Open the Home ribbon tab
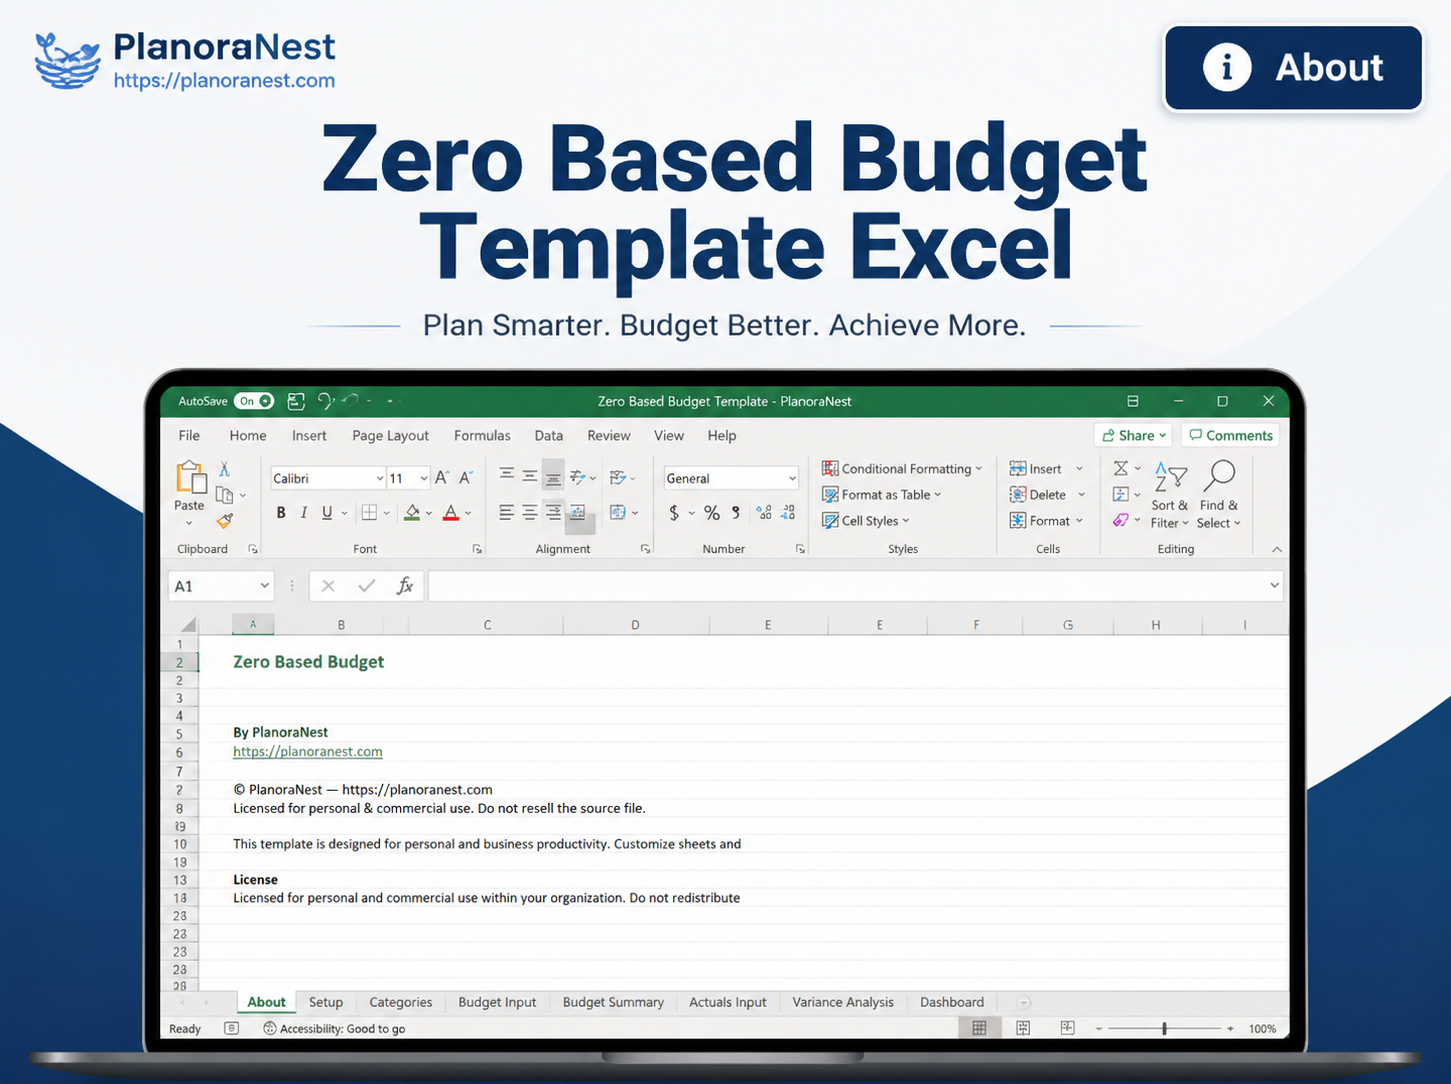The width and height of the screenshot is (1451, 1084). pyautogui.click(x=248, y=436)
